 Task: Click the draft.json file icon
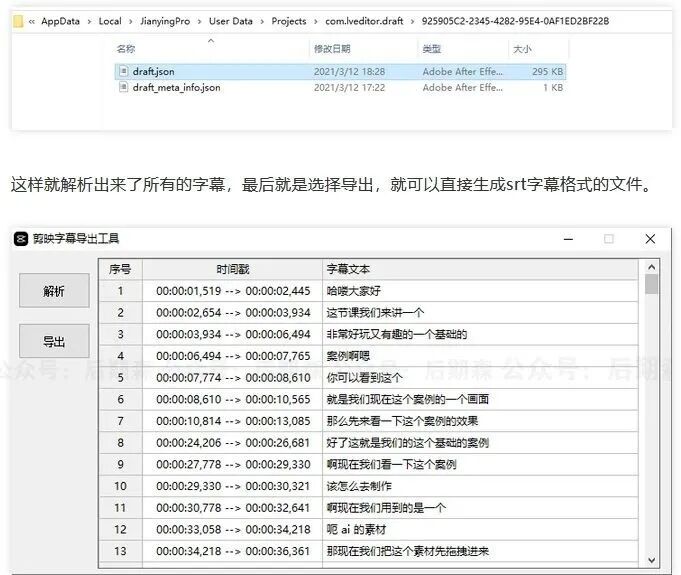124,71
